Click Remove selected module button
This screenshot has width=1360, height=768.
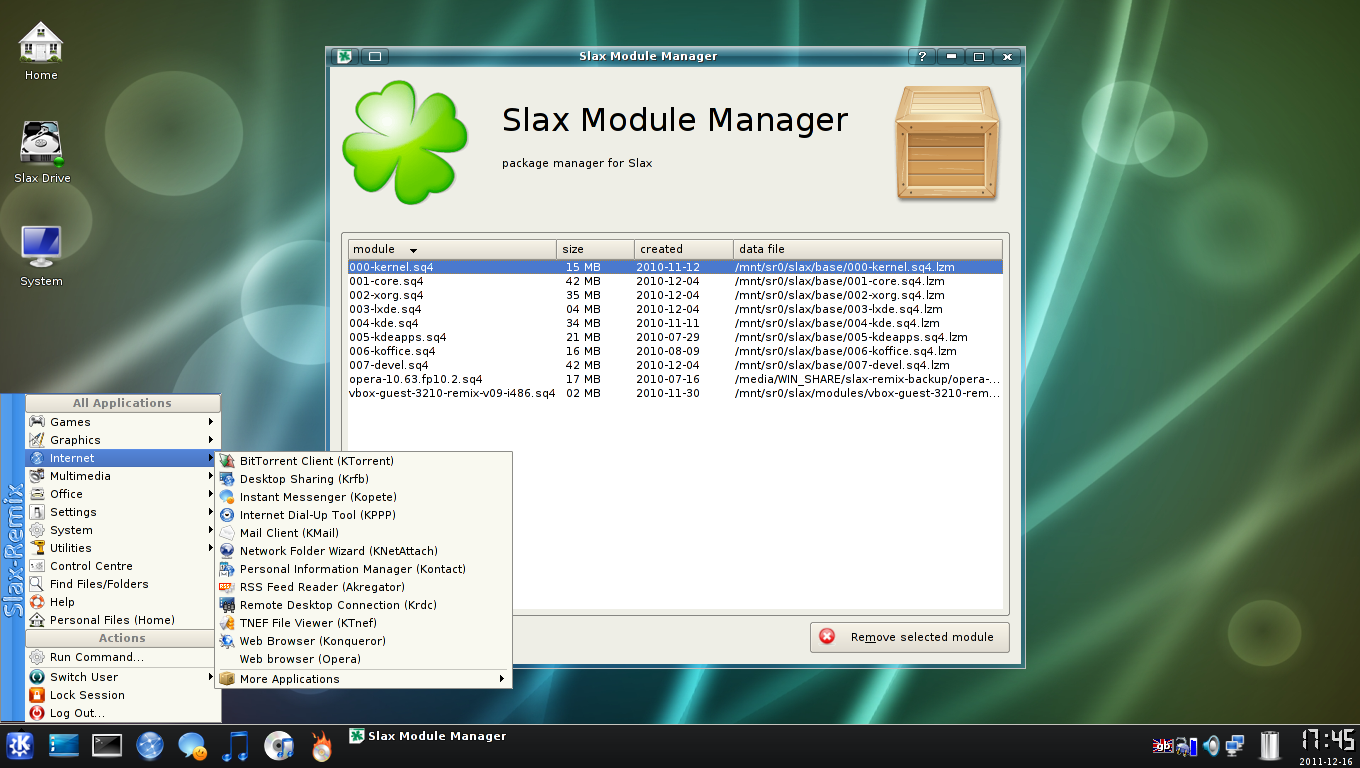[x=909, y=637]
